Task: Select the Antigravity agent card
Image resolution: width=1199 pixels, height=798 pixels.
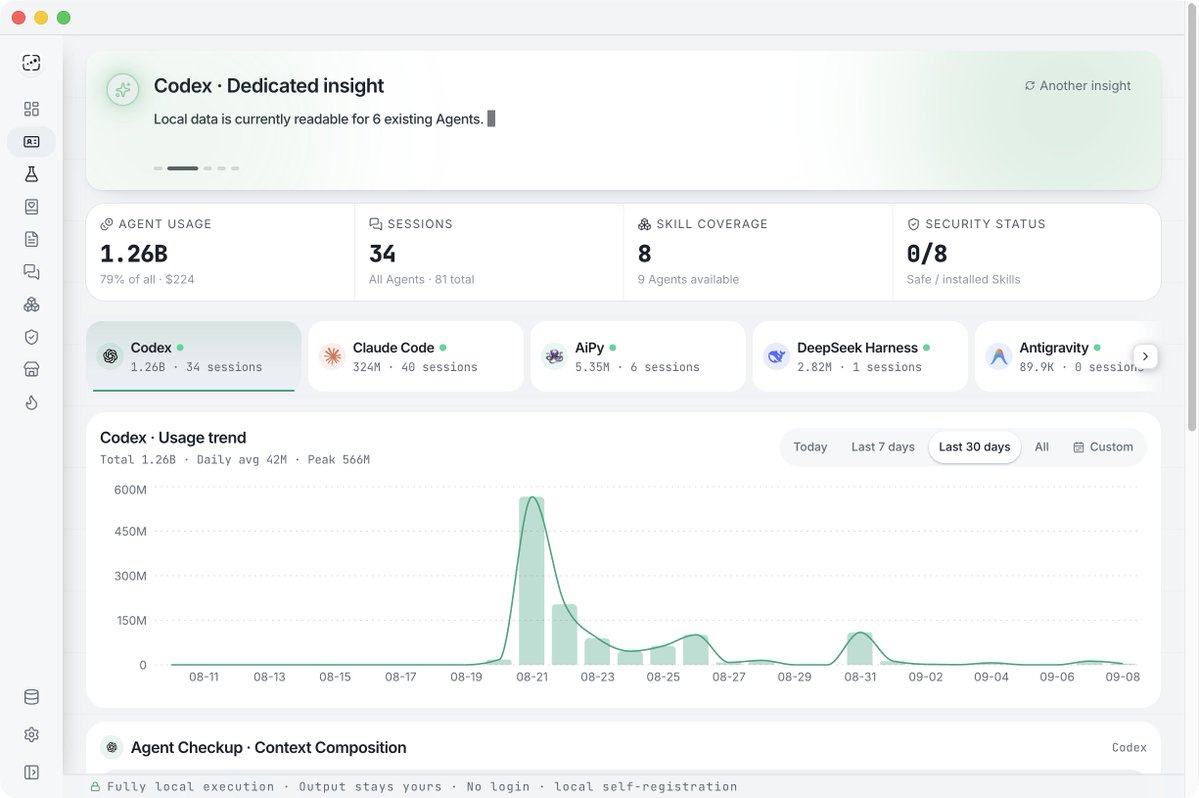Action: [x=1067, y=356]
